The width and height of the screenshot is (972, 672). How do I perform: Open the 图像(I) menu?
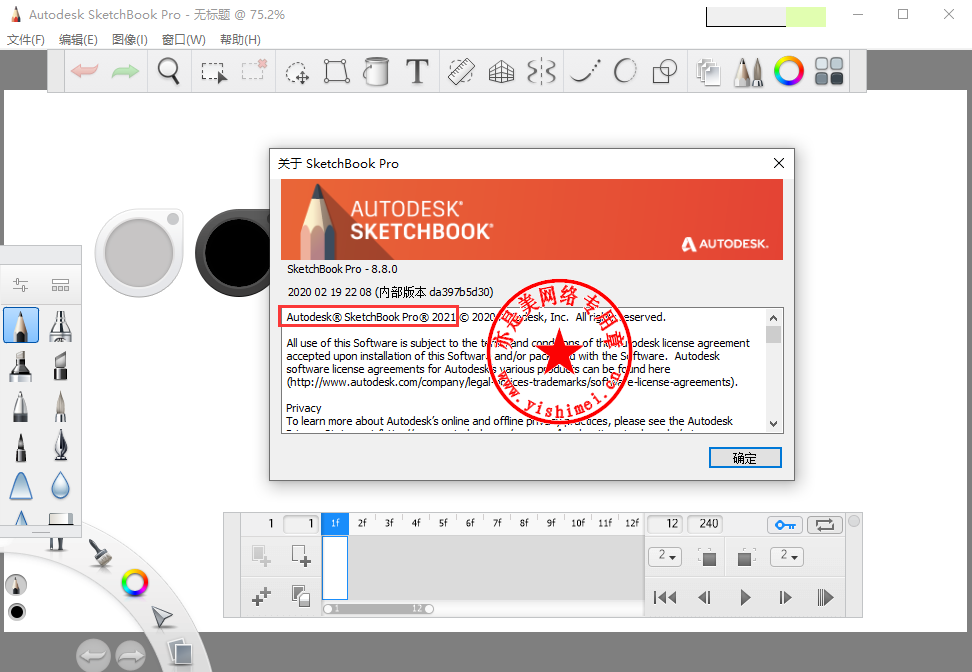[x=130, y=40]
